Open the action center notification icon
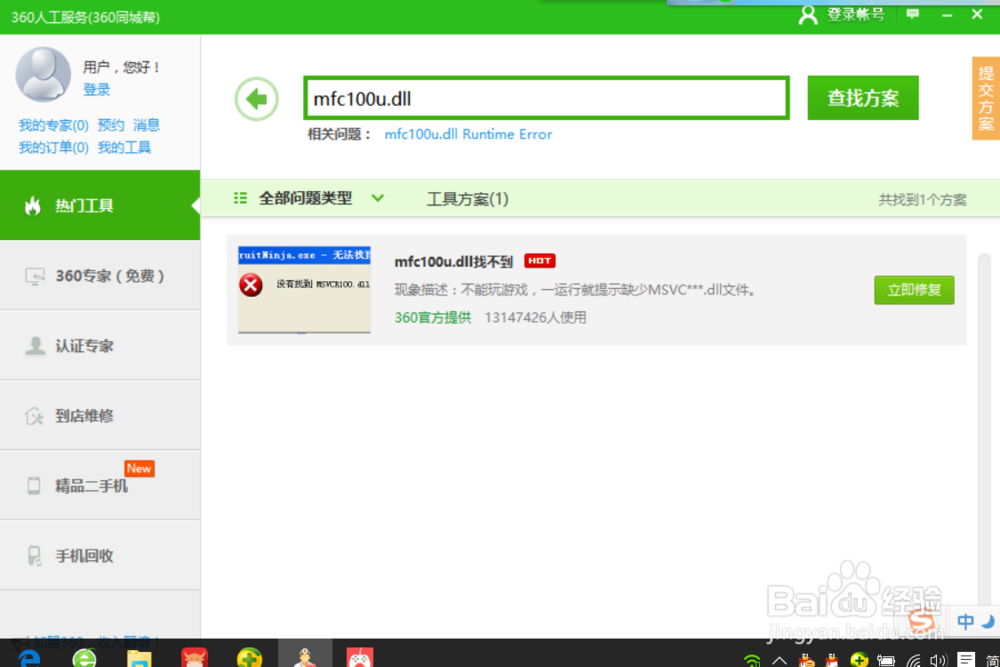1000x667 pixels. coord(966,660)
